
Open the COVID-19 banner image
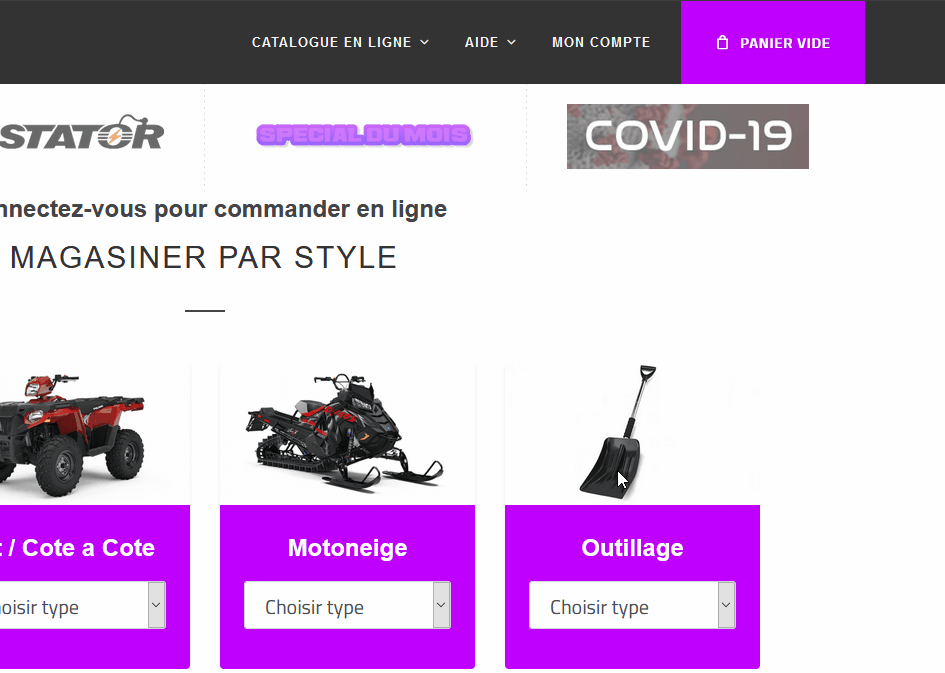click(688, 136)
